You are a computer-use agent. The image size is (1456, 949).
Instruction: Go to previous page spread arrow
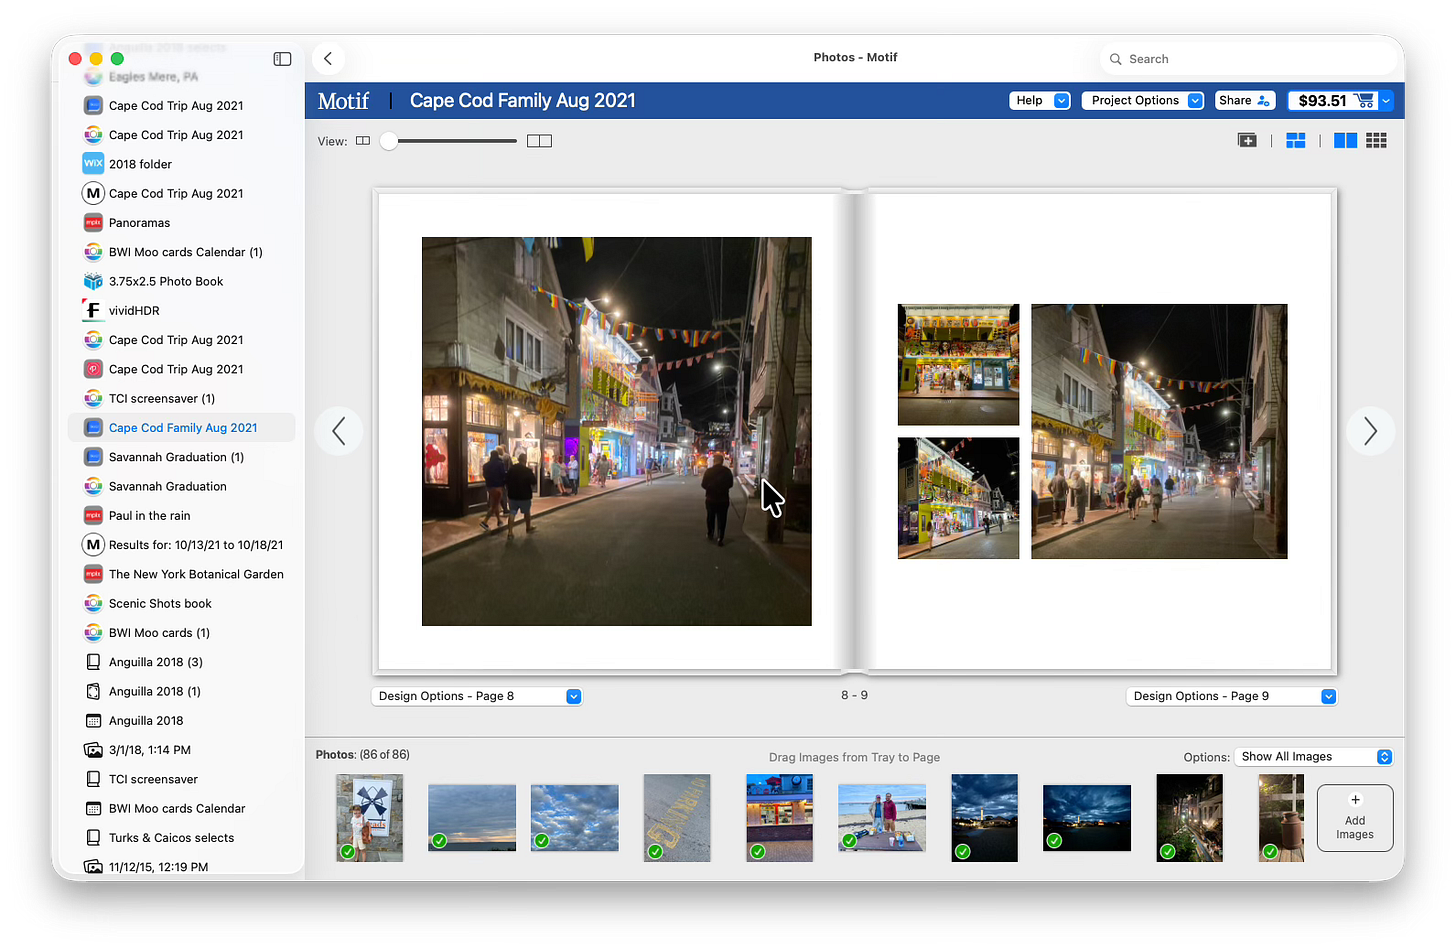pyautogui.click(x=339, y=431)
